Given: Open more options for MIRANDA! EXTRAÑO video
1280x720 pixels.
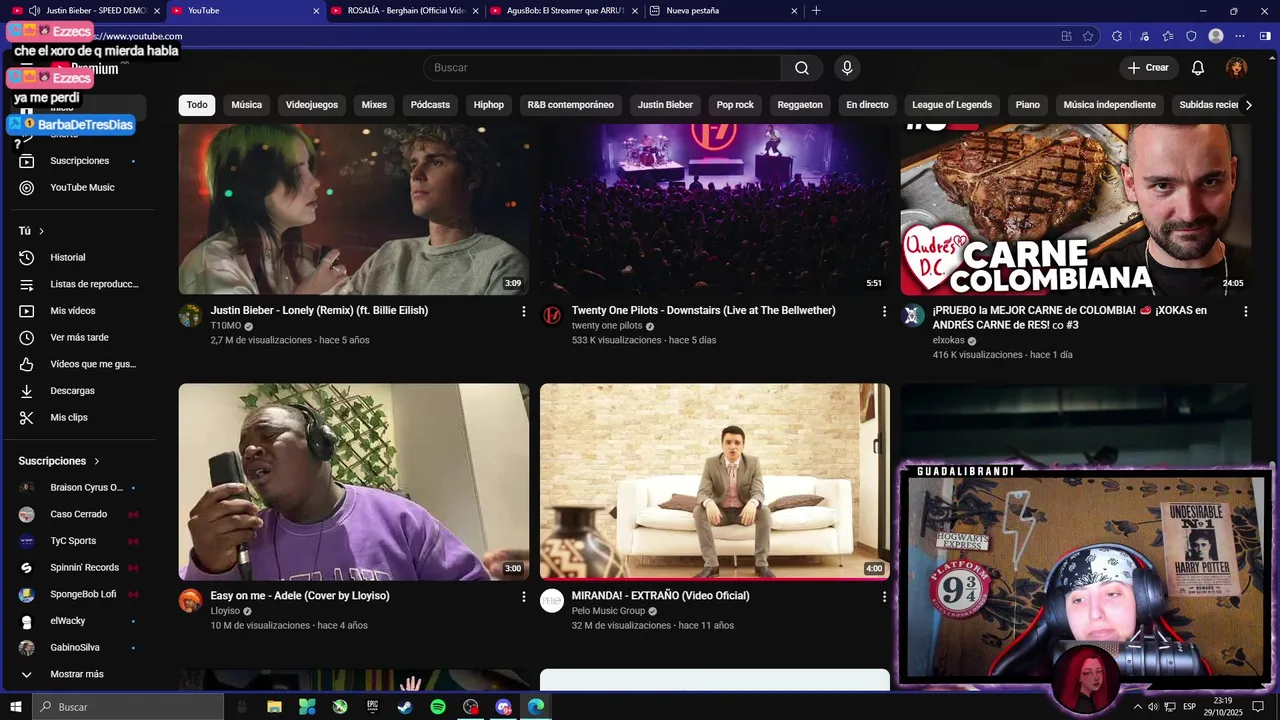Looking at the screenshot, I should click(884, 597).
